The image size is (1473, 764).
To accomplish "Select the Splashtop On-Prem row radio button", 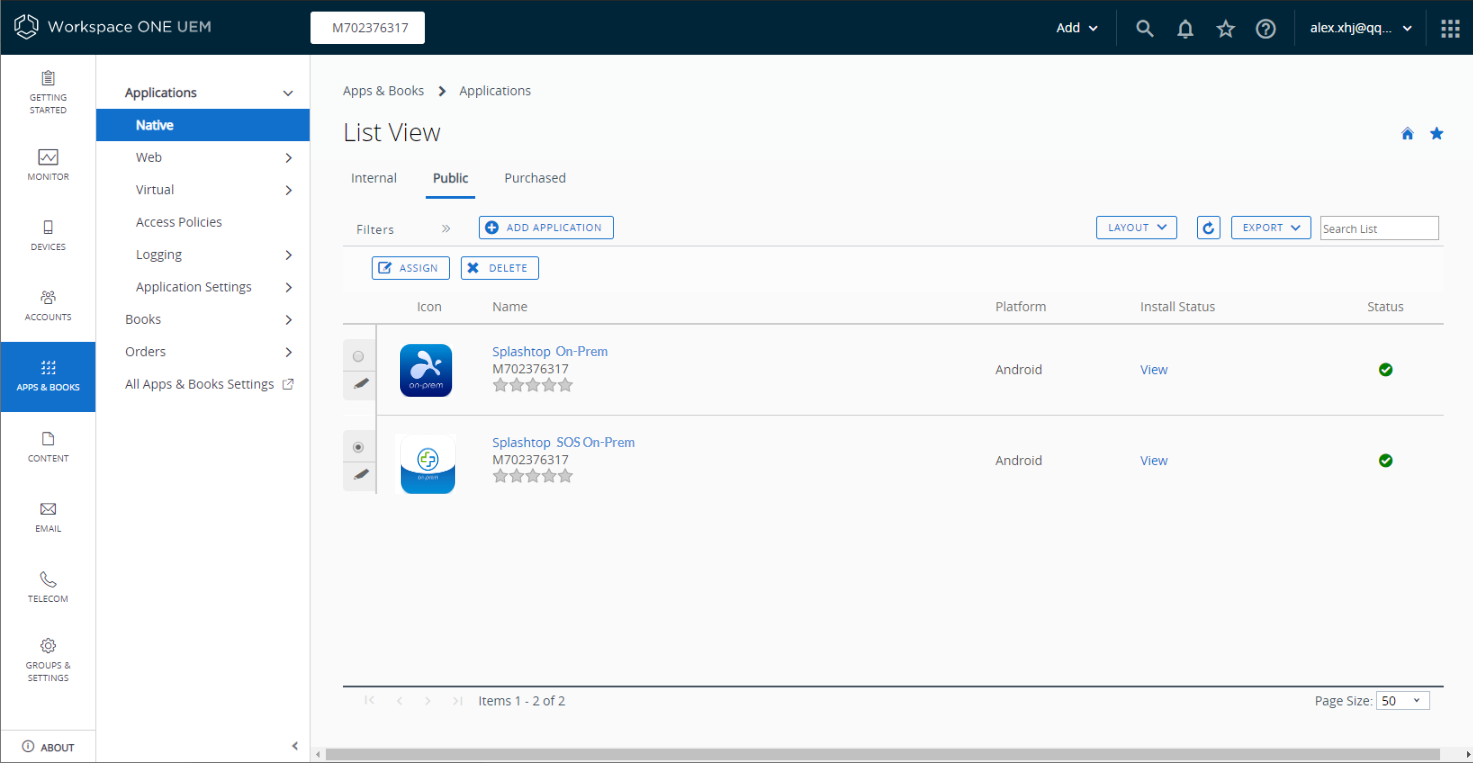I will click(x=359, y=356).
